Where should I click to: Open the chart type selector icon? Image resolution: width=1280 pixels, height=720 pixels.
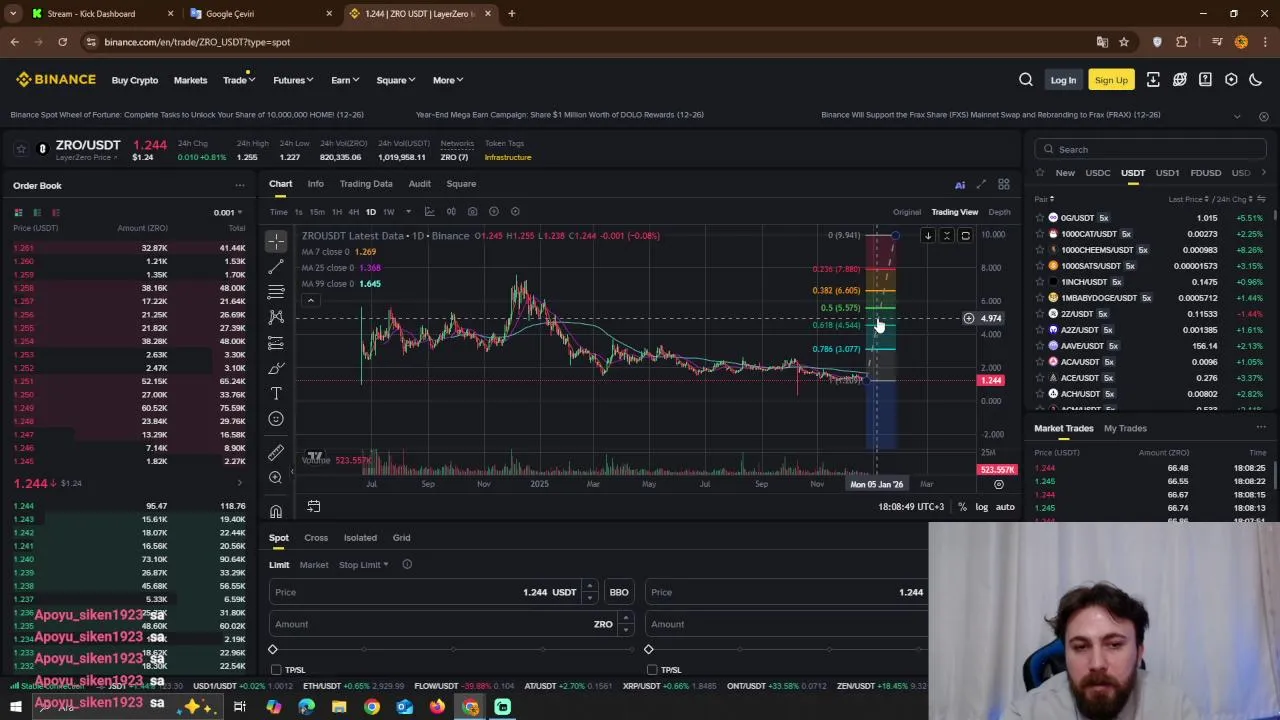tap(429, 211)
